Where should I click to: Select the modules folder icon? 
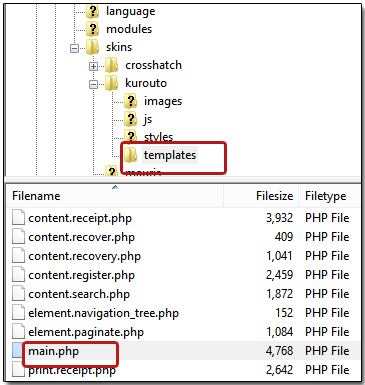coord(92,29)
